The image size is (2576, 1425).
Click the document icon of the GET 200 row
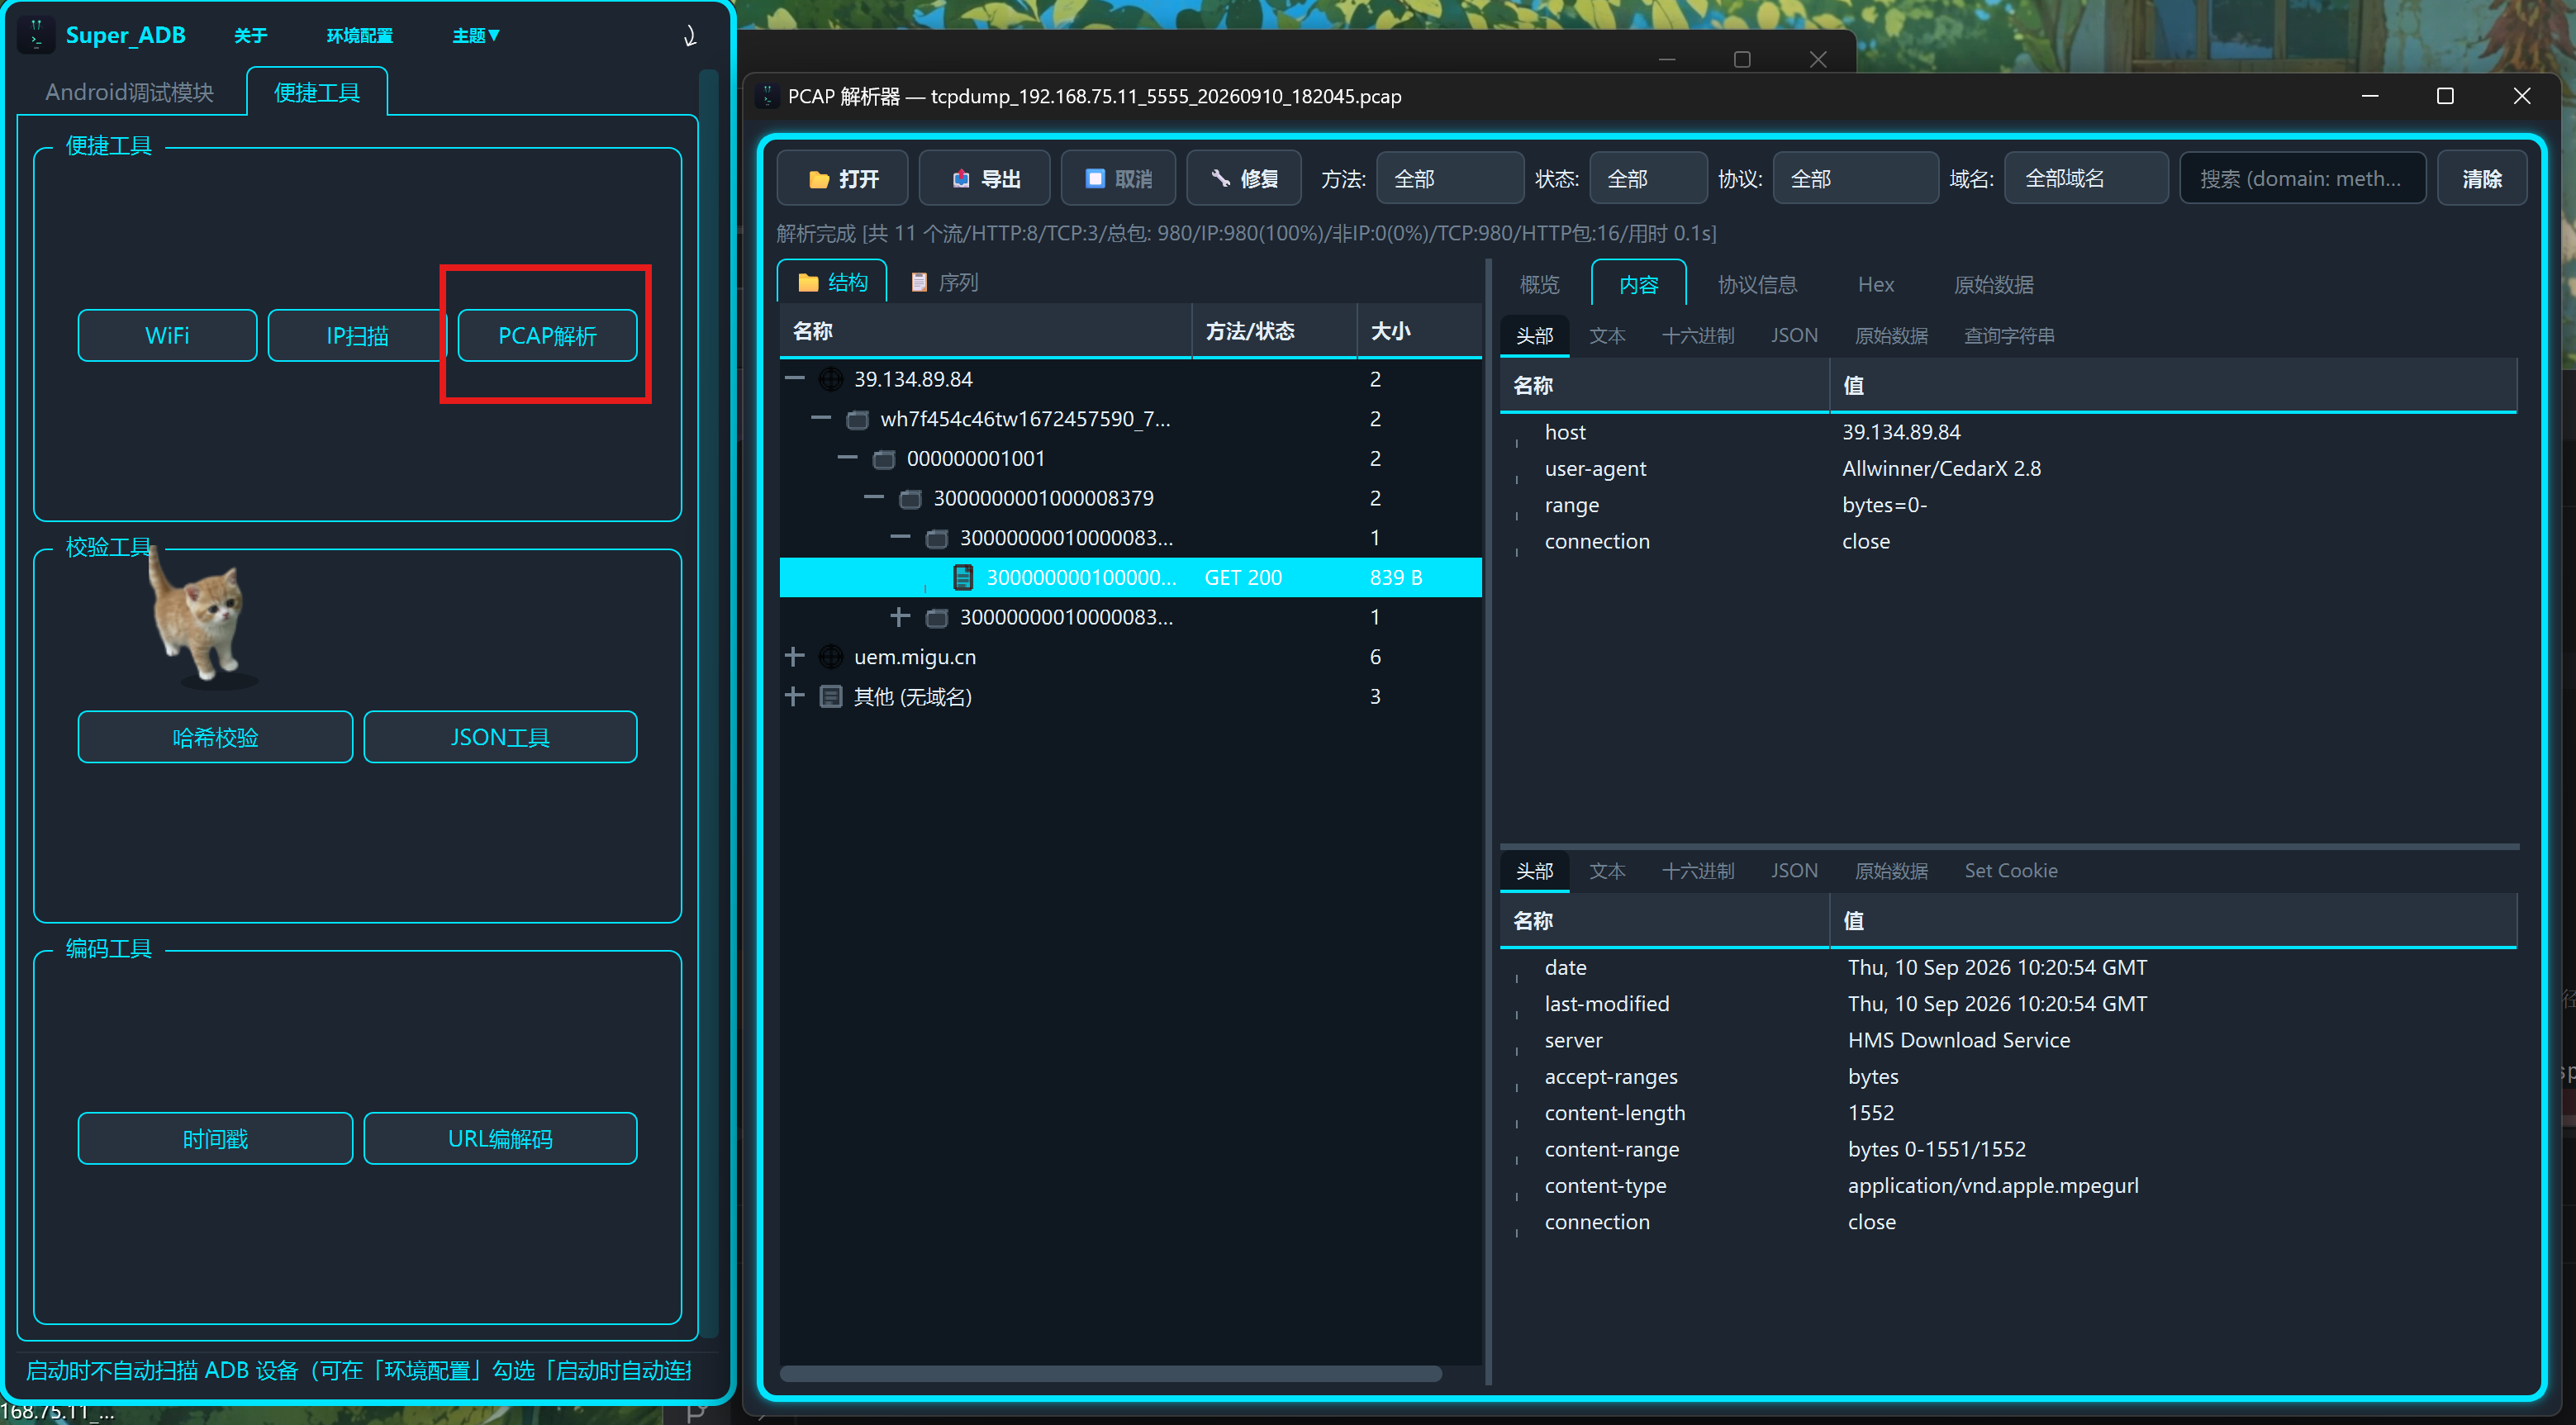tap(963, 577)
